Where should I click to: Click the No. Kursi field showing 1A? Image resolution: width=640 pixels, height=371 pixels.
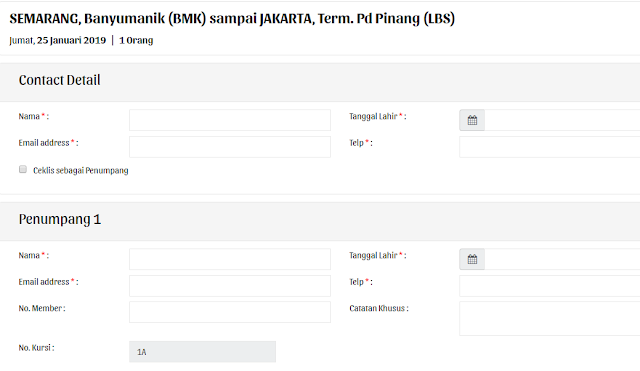(202, 352)
